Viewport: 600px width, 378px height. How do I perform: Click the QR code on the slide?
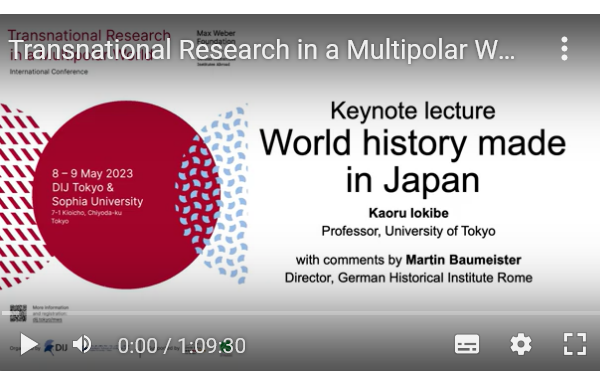[18, 313]
